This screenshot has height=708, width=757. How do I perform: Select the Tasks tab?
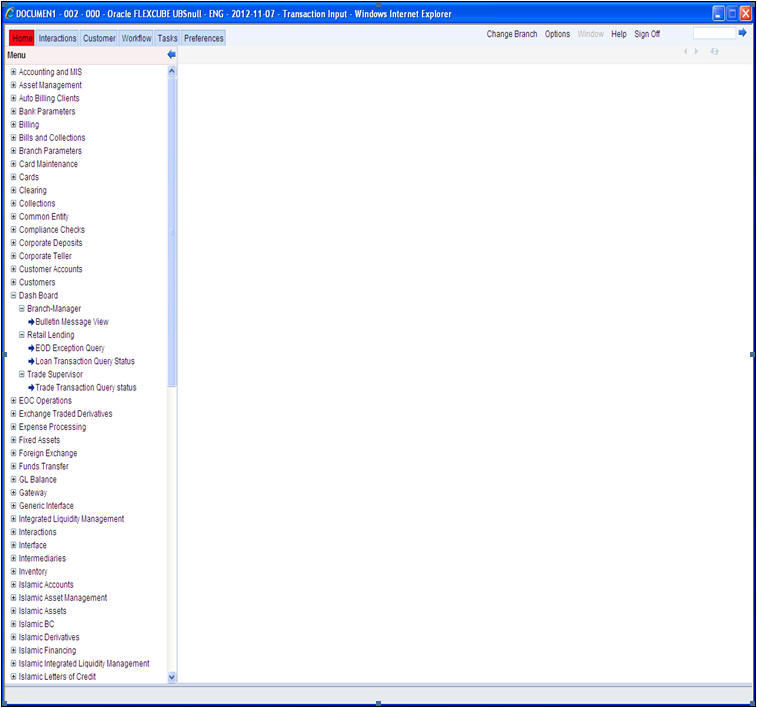[x=167, y=38]
